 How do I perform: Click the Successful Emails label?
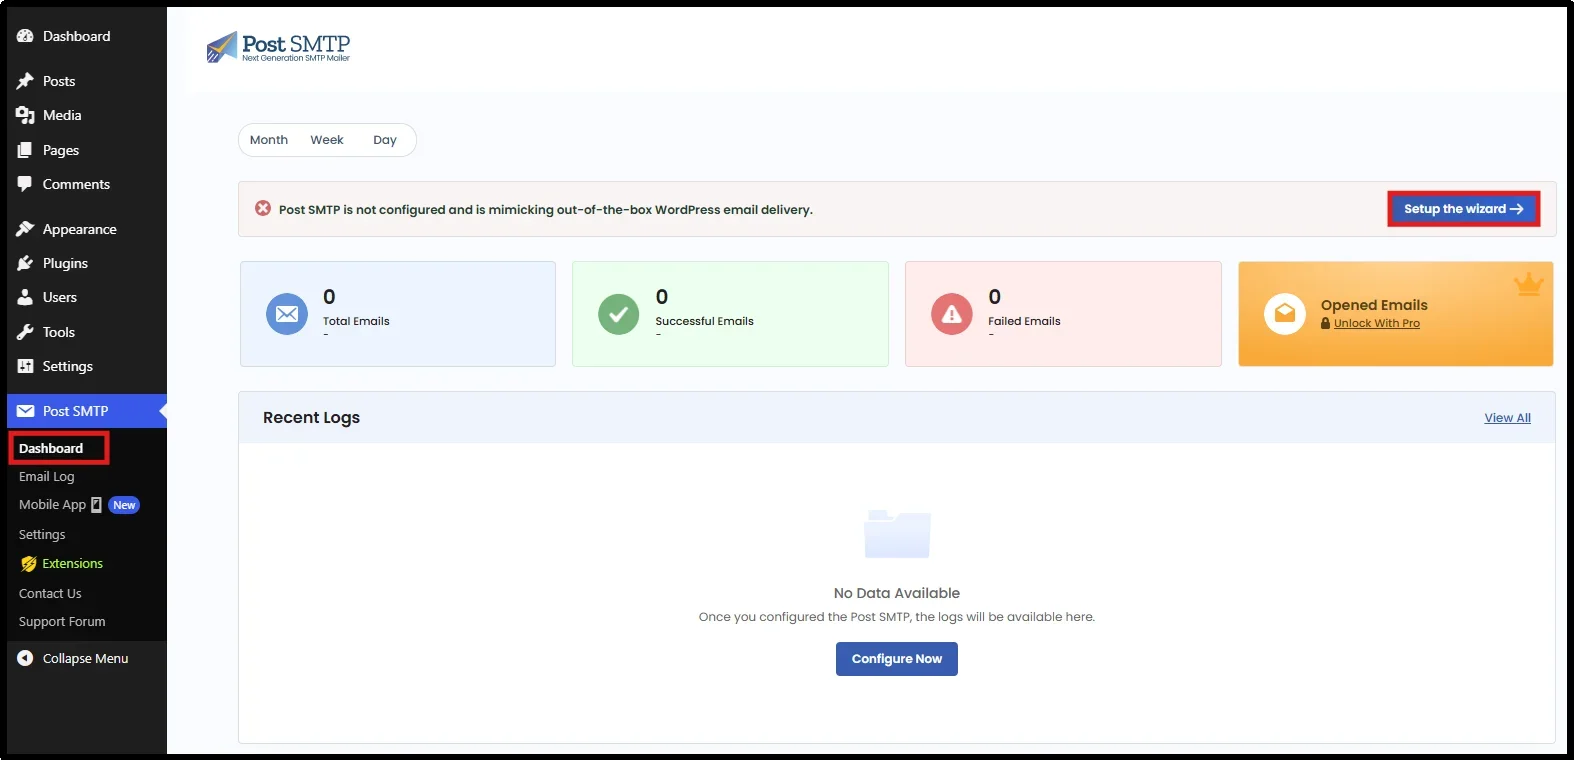(704, 321)
